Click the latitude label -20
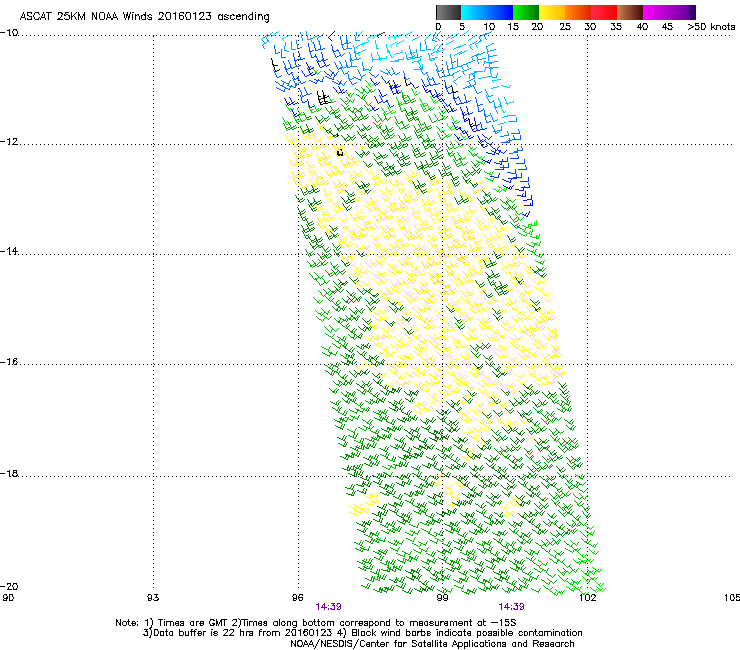The image size is (740, 650). tap(9, 586)
